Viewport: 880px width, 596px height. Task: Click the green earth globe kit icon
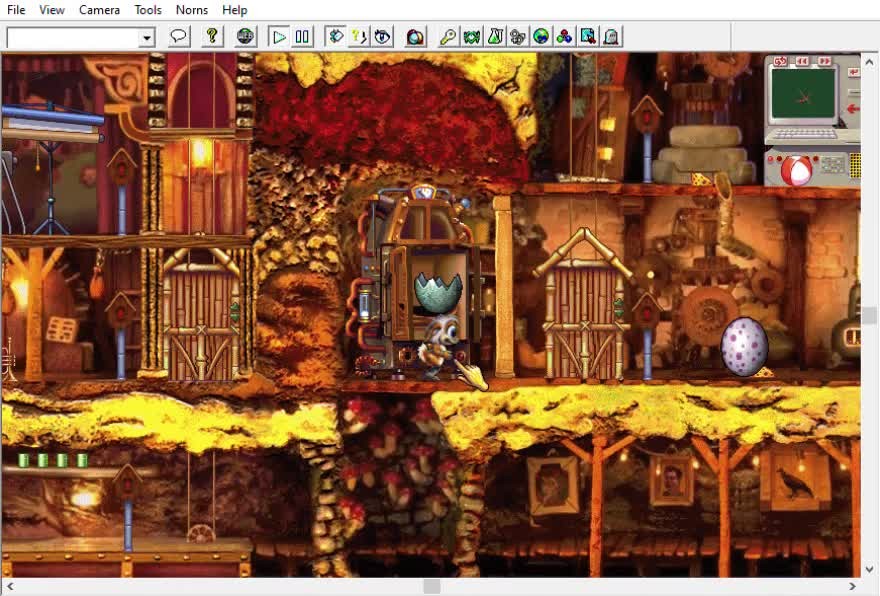click(541, 37)
